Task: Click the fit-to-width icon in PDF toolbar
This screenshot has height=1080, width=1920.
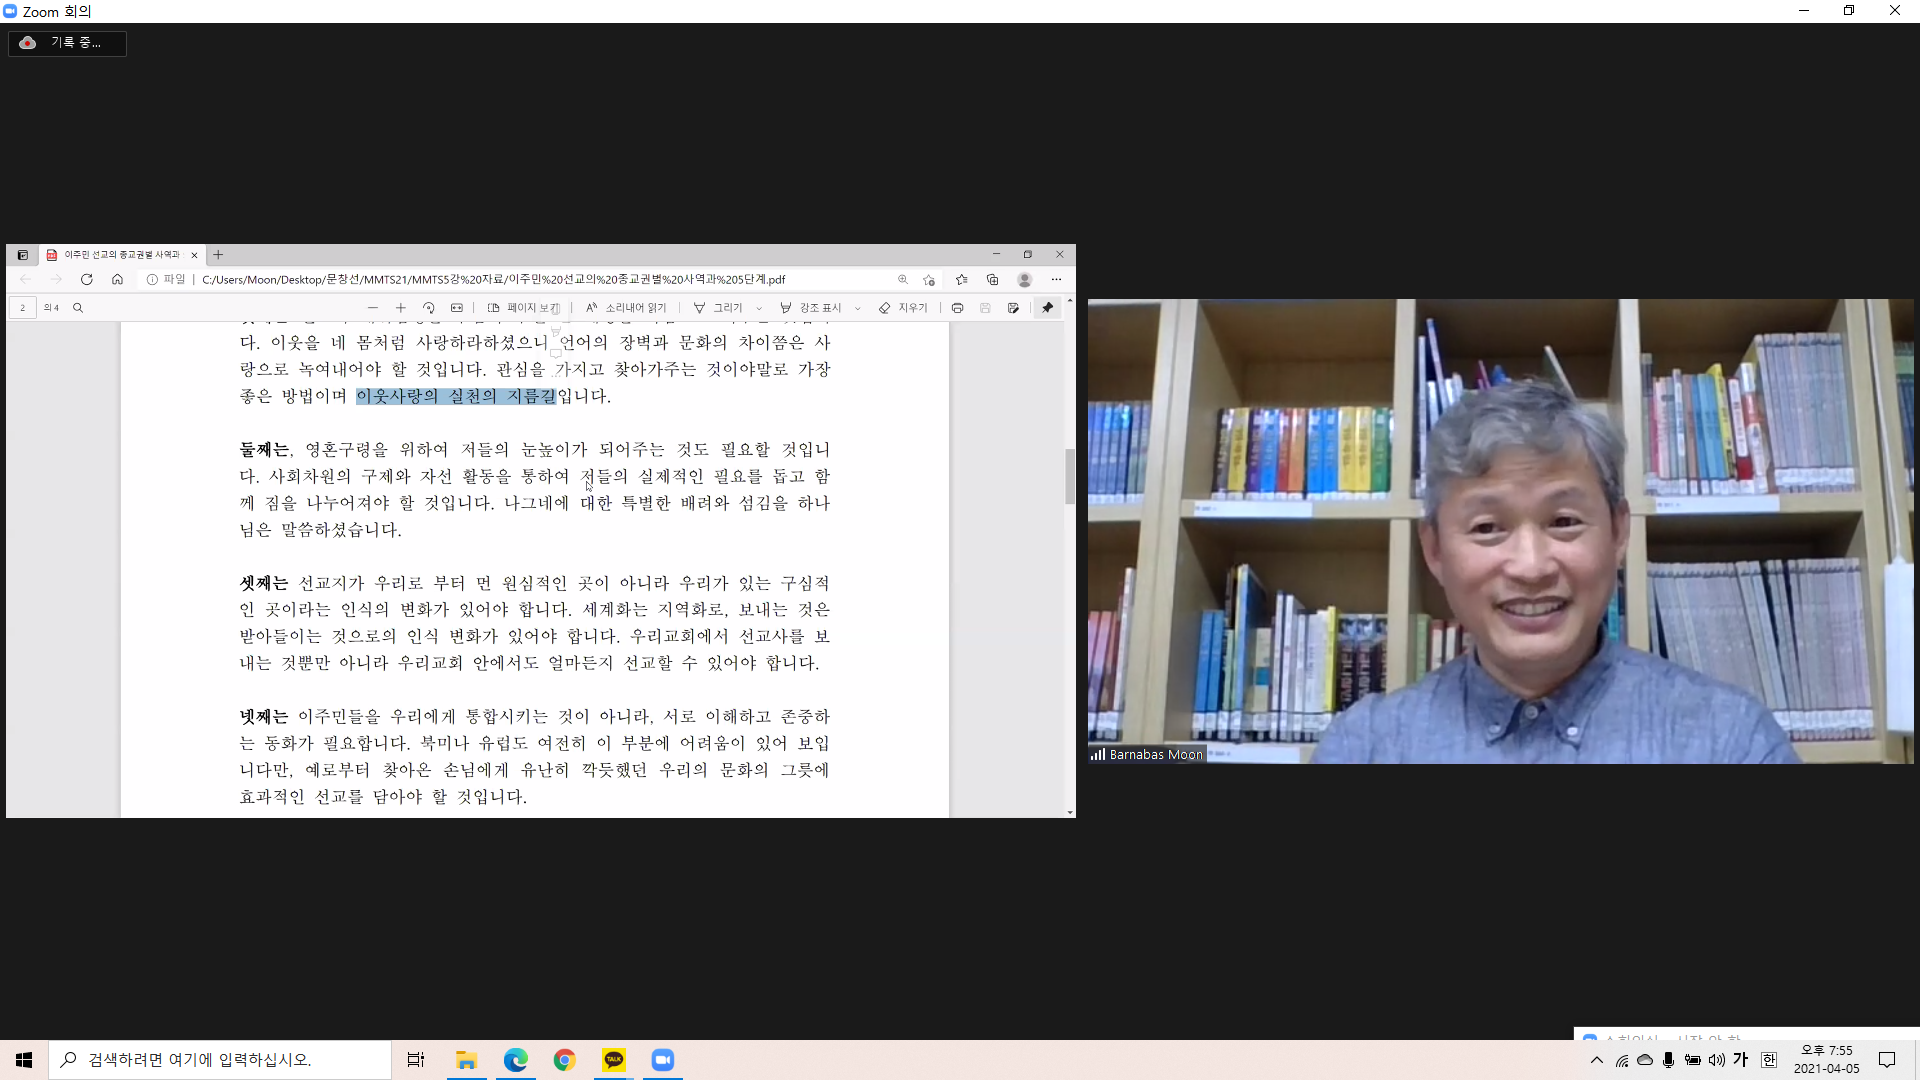Action: [x=457, y=308]
